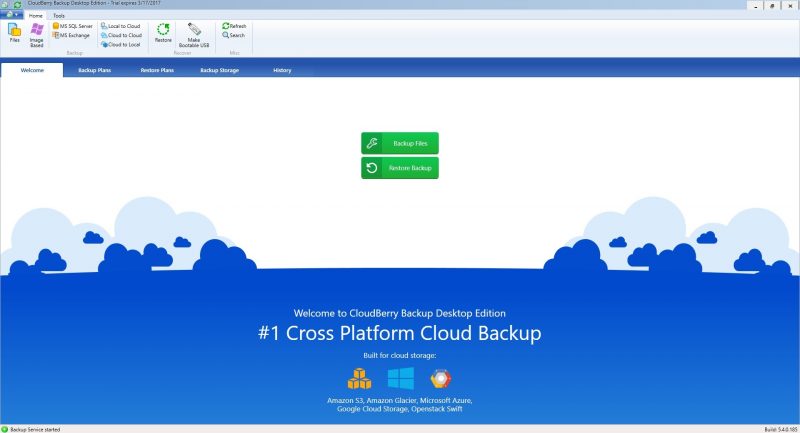Click 'Google Cloud Storage, Openstack Swift' text
Viewport: 800px width, 433px height.
pos(399,409)
